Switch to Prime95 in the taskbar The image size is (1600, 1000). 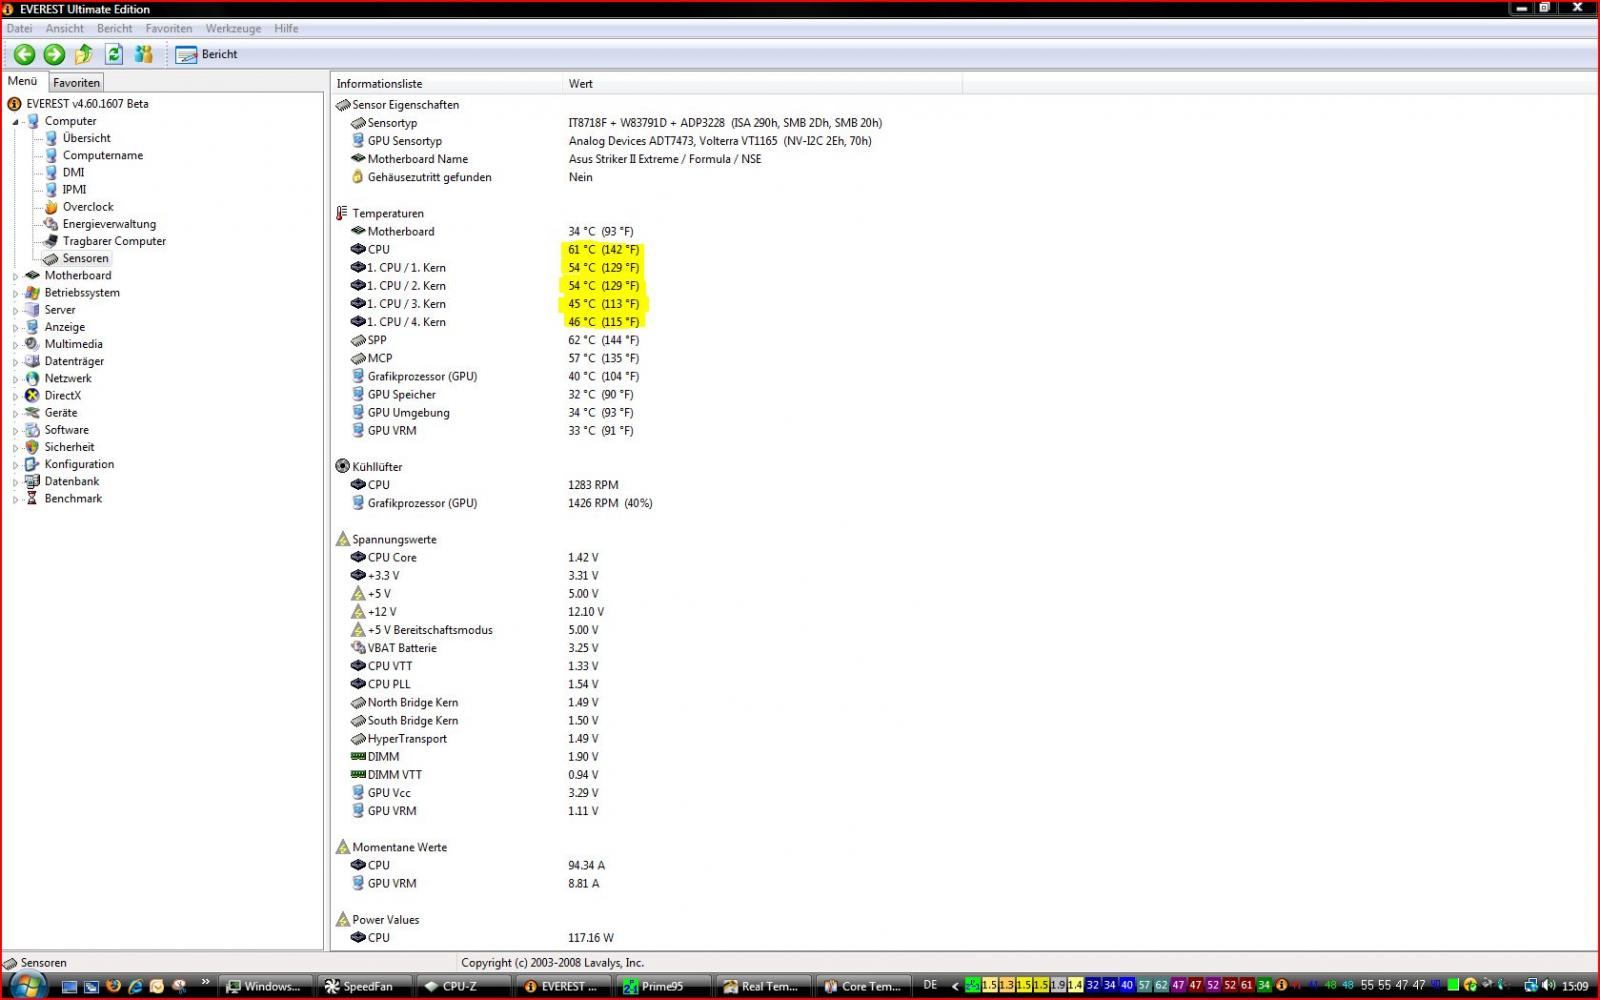664,986
